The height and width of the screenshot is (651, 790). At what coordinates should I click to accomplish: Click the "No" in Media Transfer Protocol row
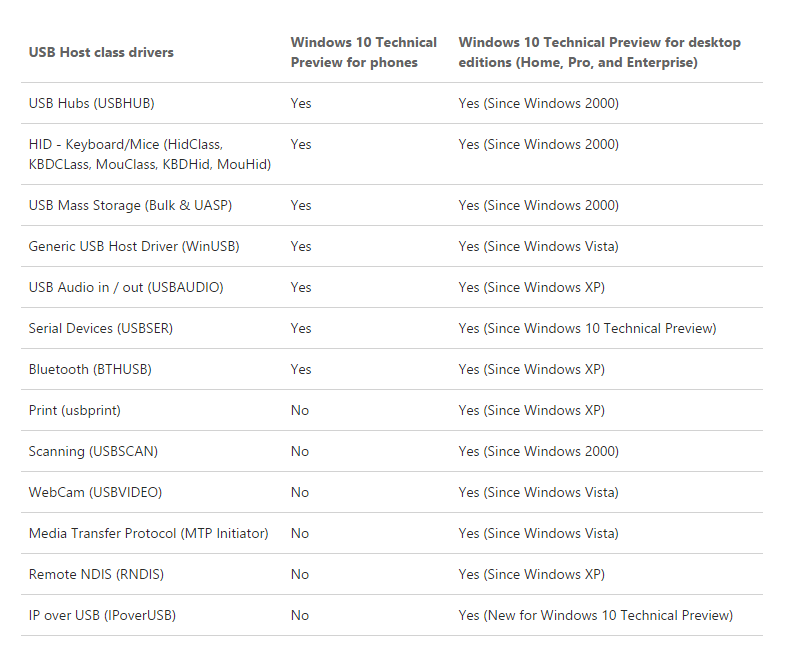point(300,534)
